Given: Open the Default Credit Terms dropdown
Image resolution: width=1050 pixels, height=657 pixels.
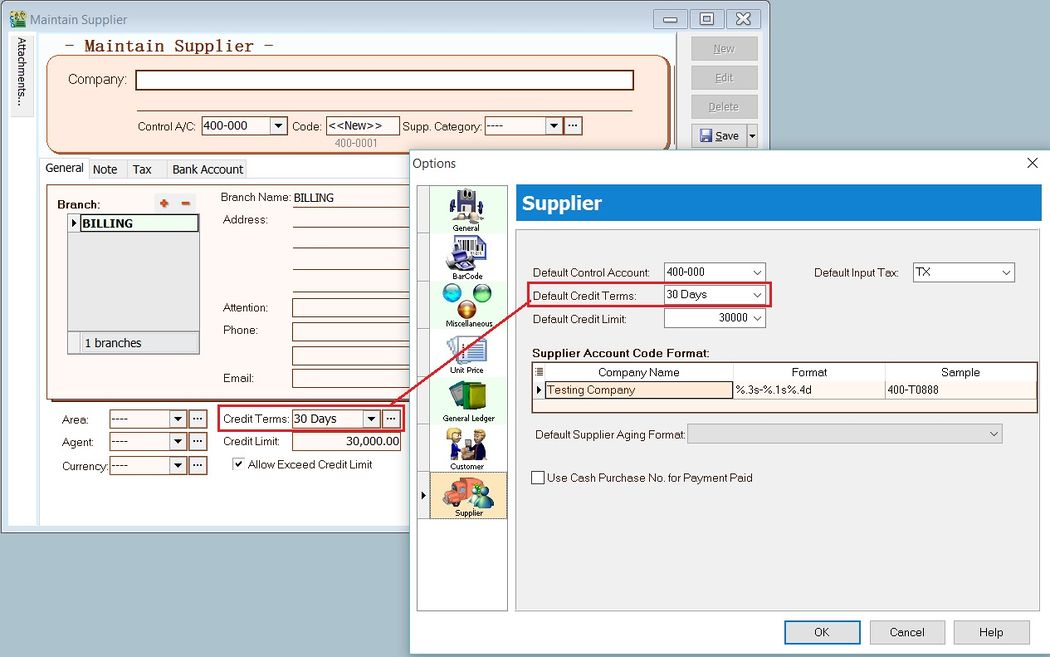Looking at the screenshot, I should (758, 294).
